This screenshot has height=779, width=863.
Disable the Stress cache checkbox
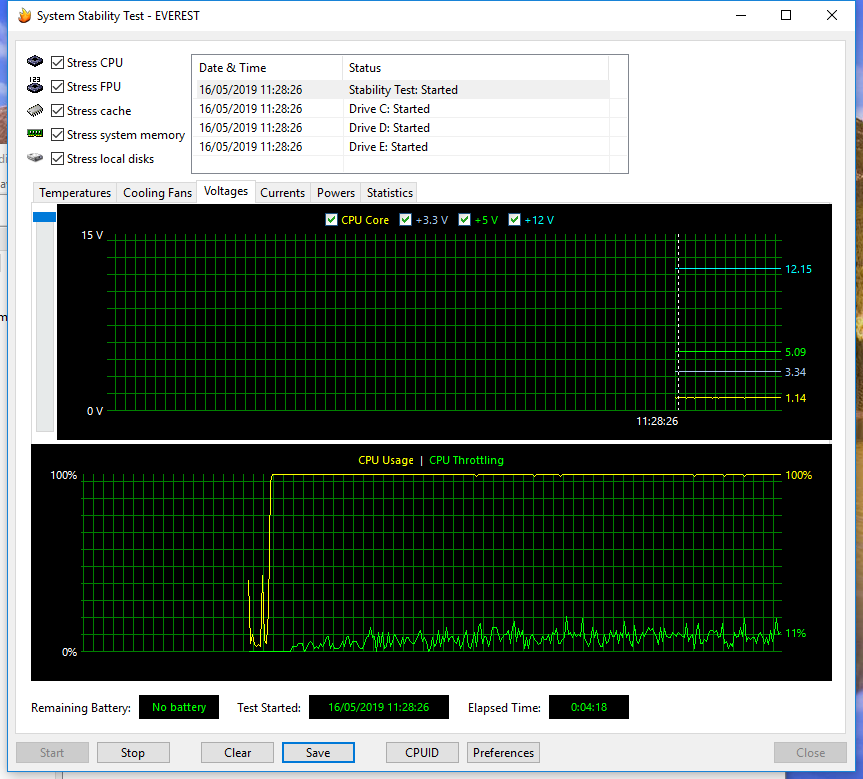pos(57,111)
